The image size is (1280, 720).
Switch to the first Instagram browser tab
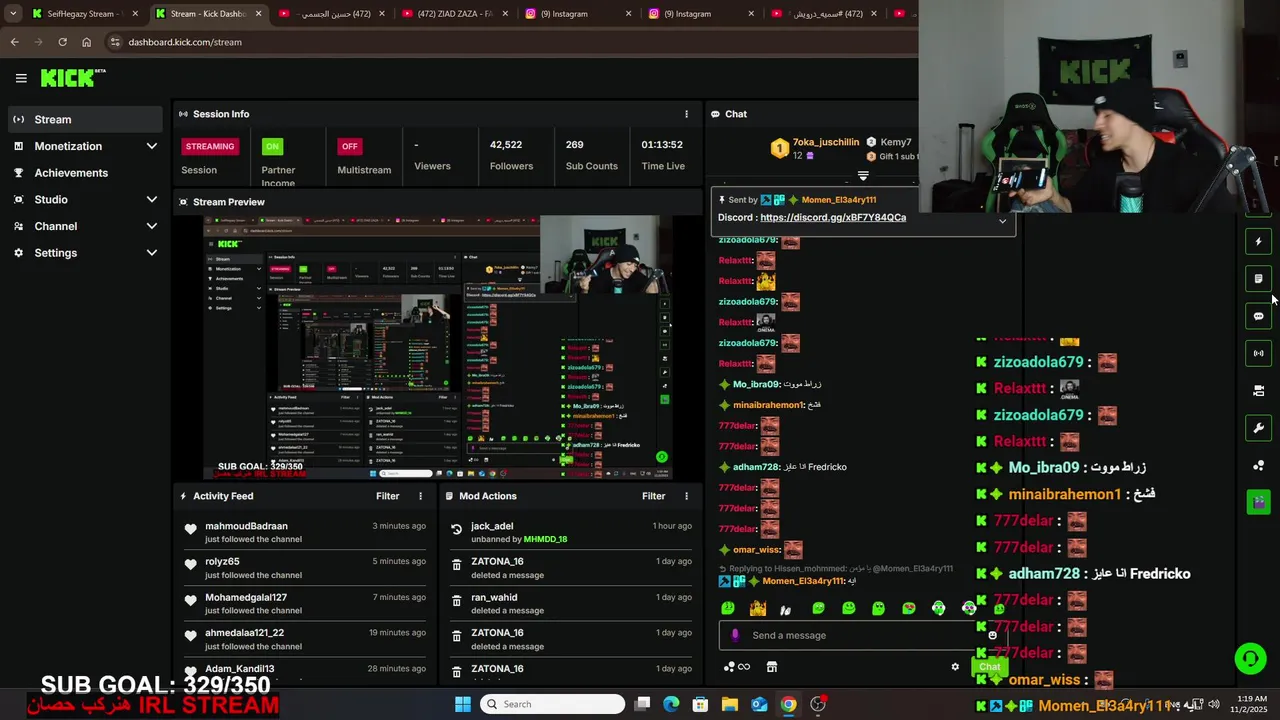[x=580, y=14]
